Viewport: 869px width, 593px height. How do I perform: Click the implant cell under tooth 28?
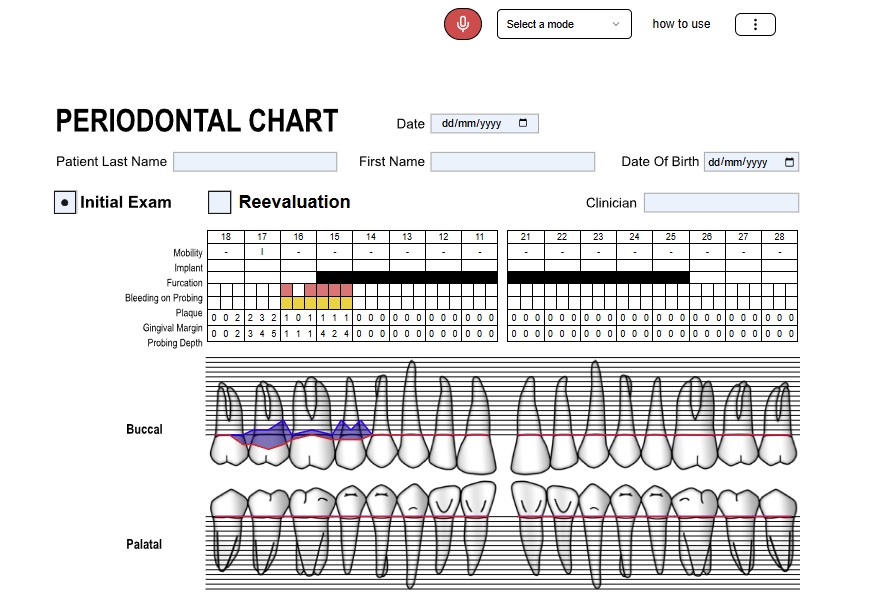click(x=779, y=265)
